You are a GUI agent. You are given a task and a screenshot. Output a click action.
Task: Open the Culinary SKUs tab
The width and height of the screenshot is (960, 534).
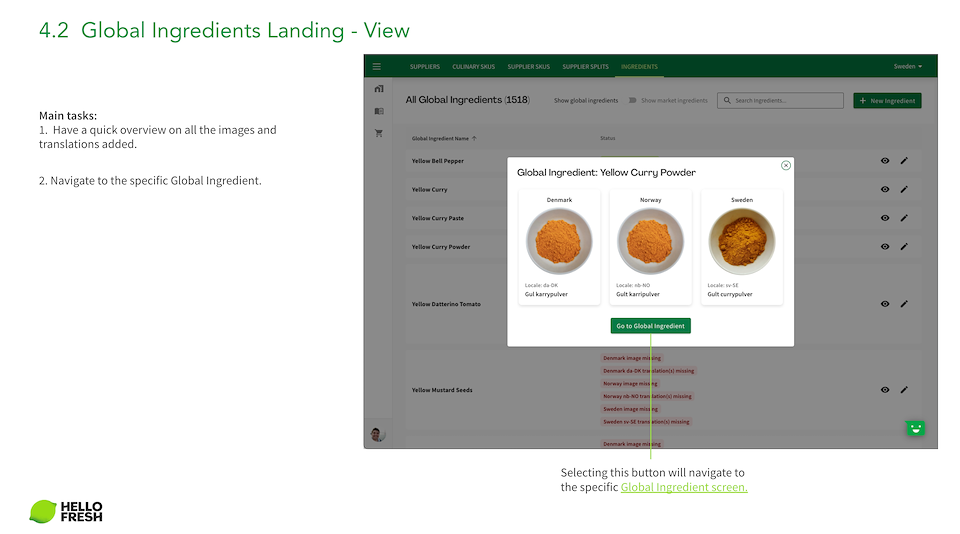pos(473,67)
